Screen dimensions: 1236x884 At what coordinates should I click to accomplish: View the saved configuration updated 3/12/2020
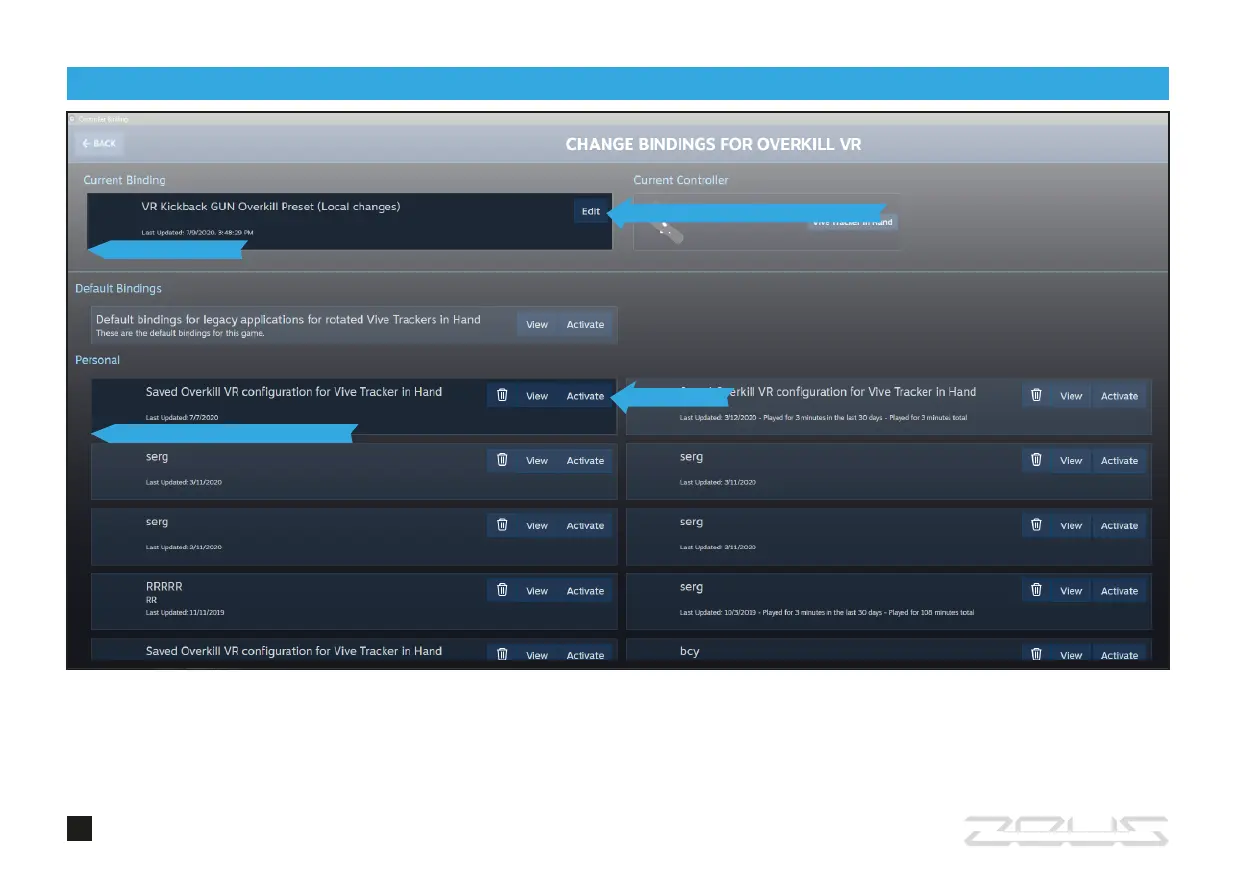[x=1071, y=395]
